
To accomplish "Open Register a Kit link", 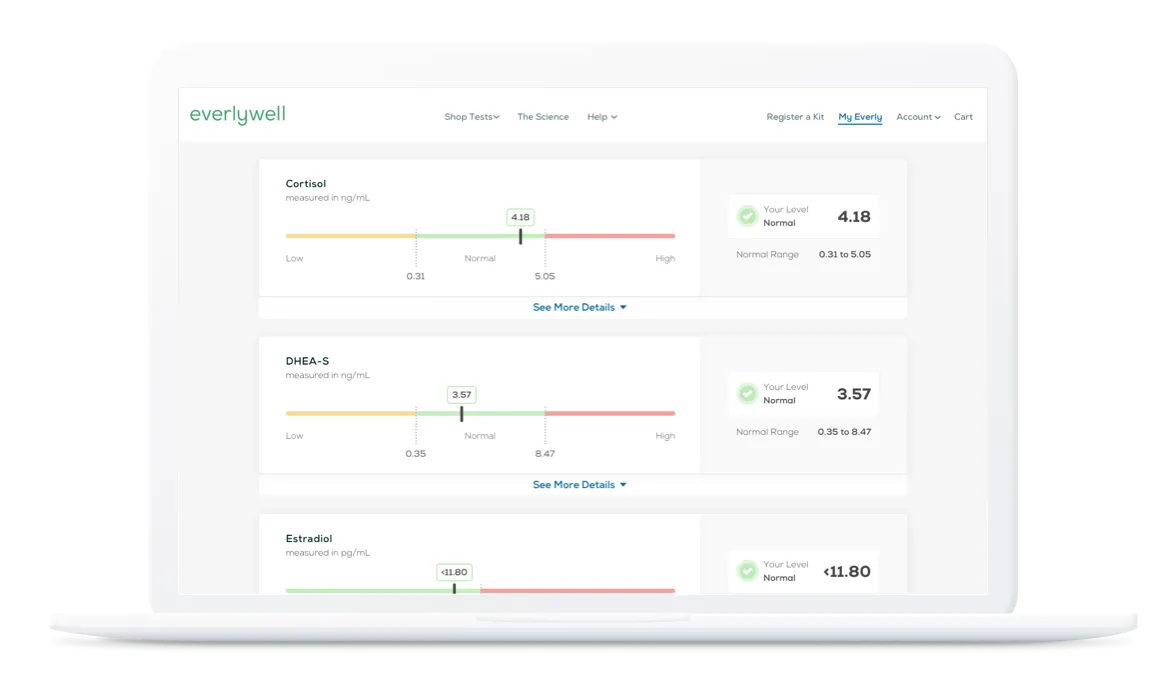I will [x=795, y=117].
